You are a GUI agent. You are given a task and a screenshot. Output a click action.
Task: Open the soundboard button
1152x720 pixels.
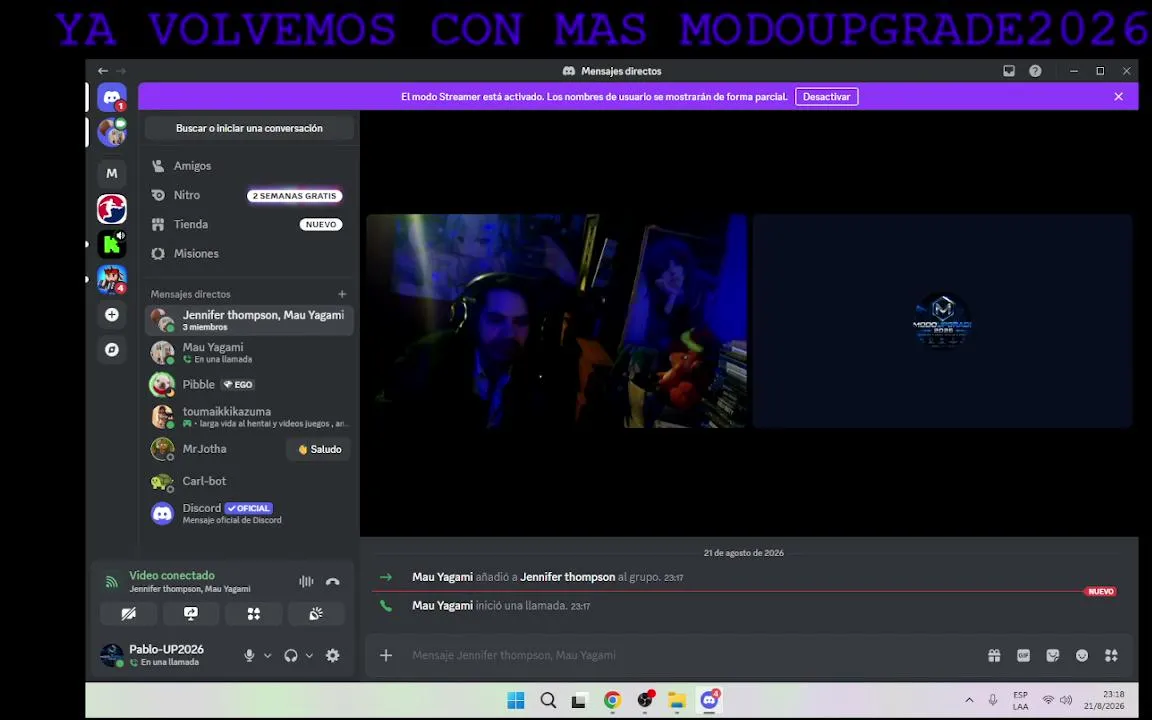pos(316,613)
